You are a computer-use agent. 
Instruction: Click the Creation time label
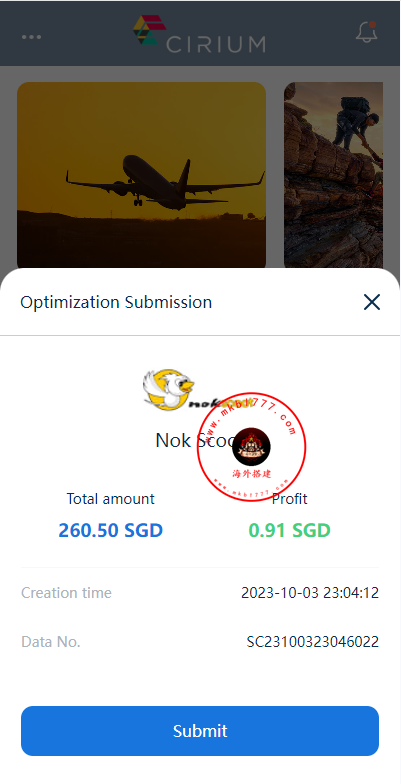coord(66,593)
